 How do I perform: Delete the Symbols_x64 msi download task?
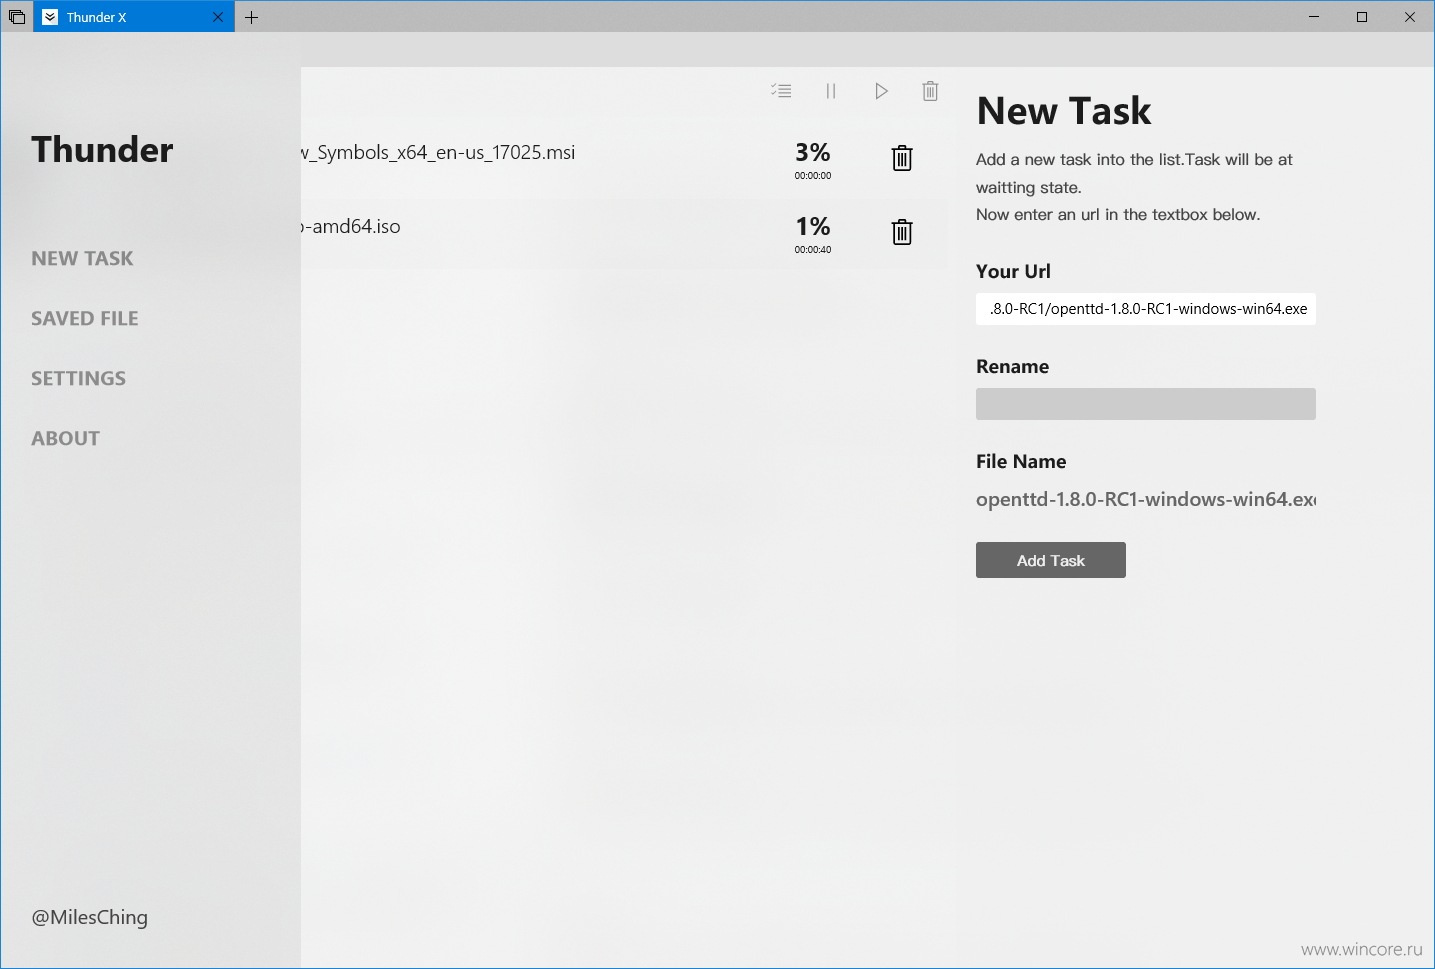[x=902, y=158]
